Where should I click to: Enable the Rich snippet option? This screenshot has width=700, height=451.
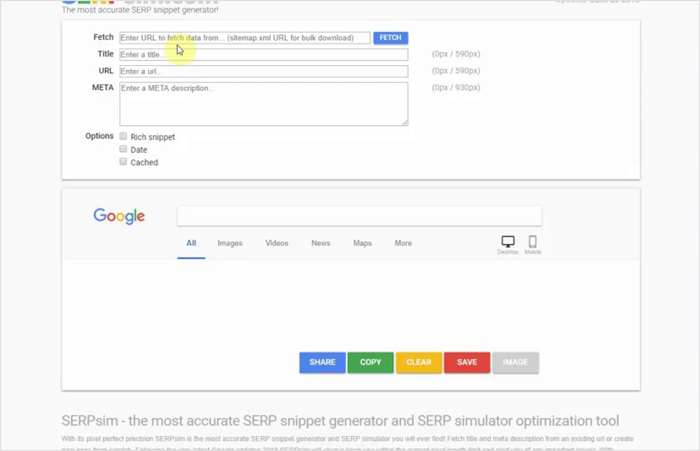click(123, 136)
